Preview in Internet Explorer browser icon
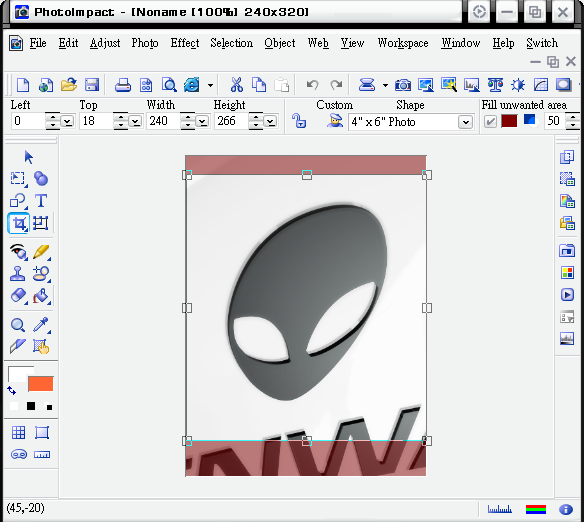The height and width of the screenshot is (522, 584). point(192,85)
